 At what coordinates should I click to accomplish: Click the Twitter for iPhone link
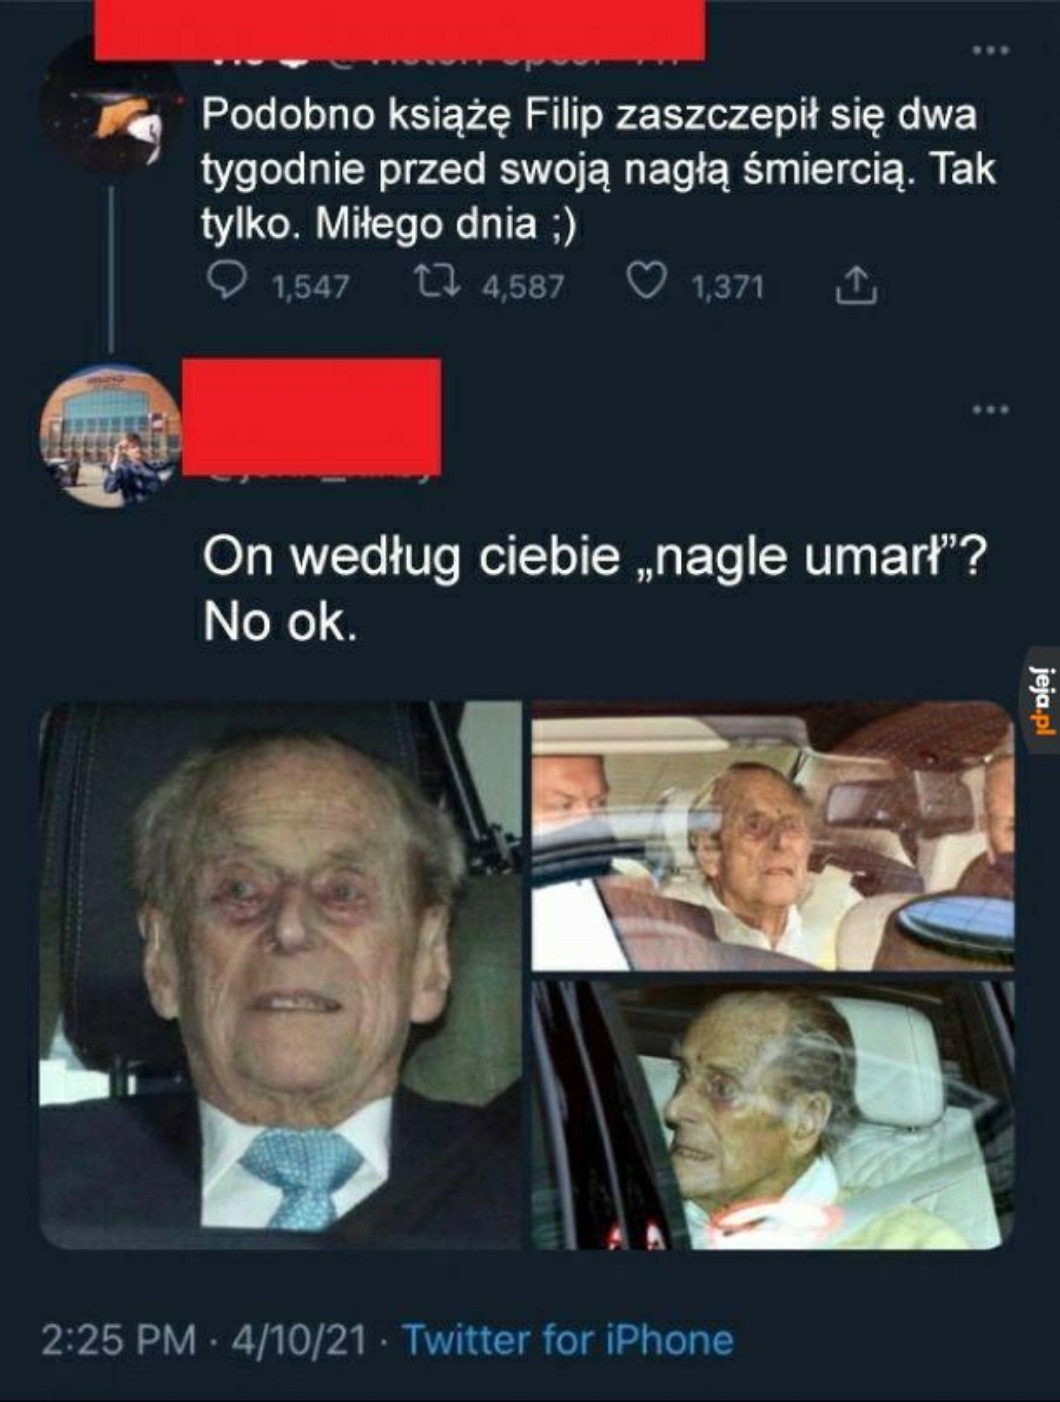tap(567, 1339)
